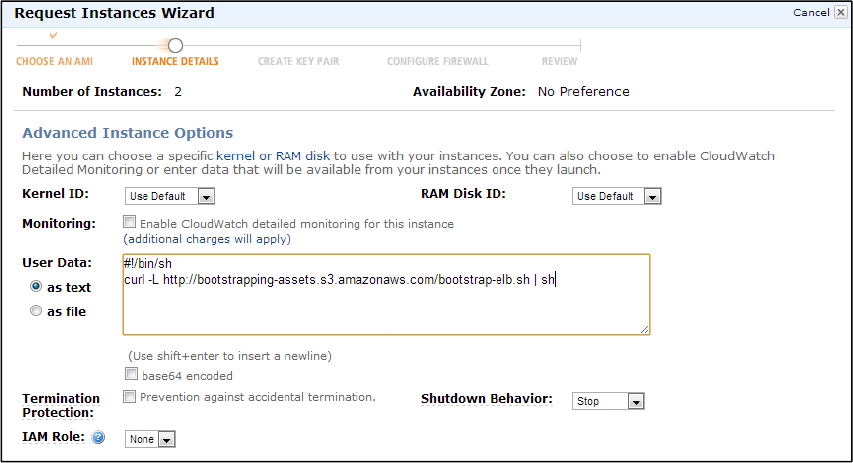853x463 pixels.
Task: Select the 'as text' radio option
Action: coord(37,286)
